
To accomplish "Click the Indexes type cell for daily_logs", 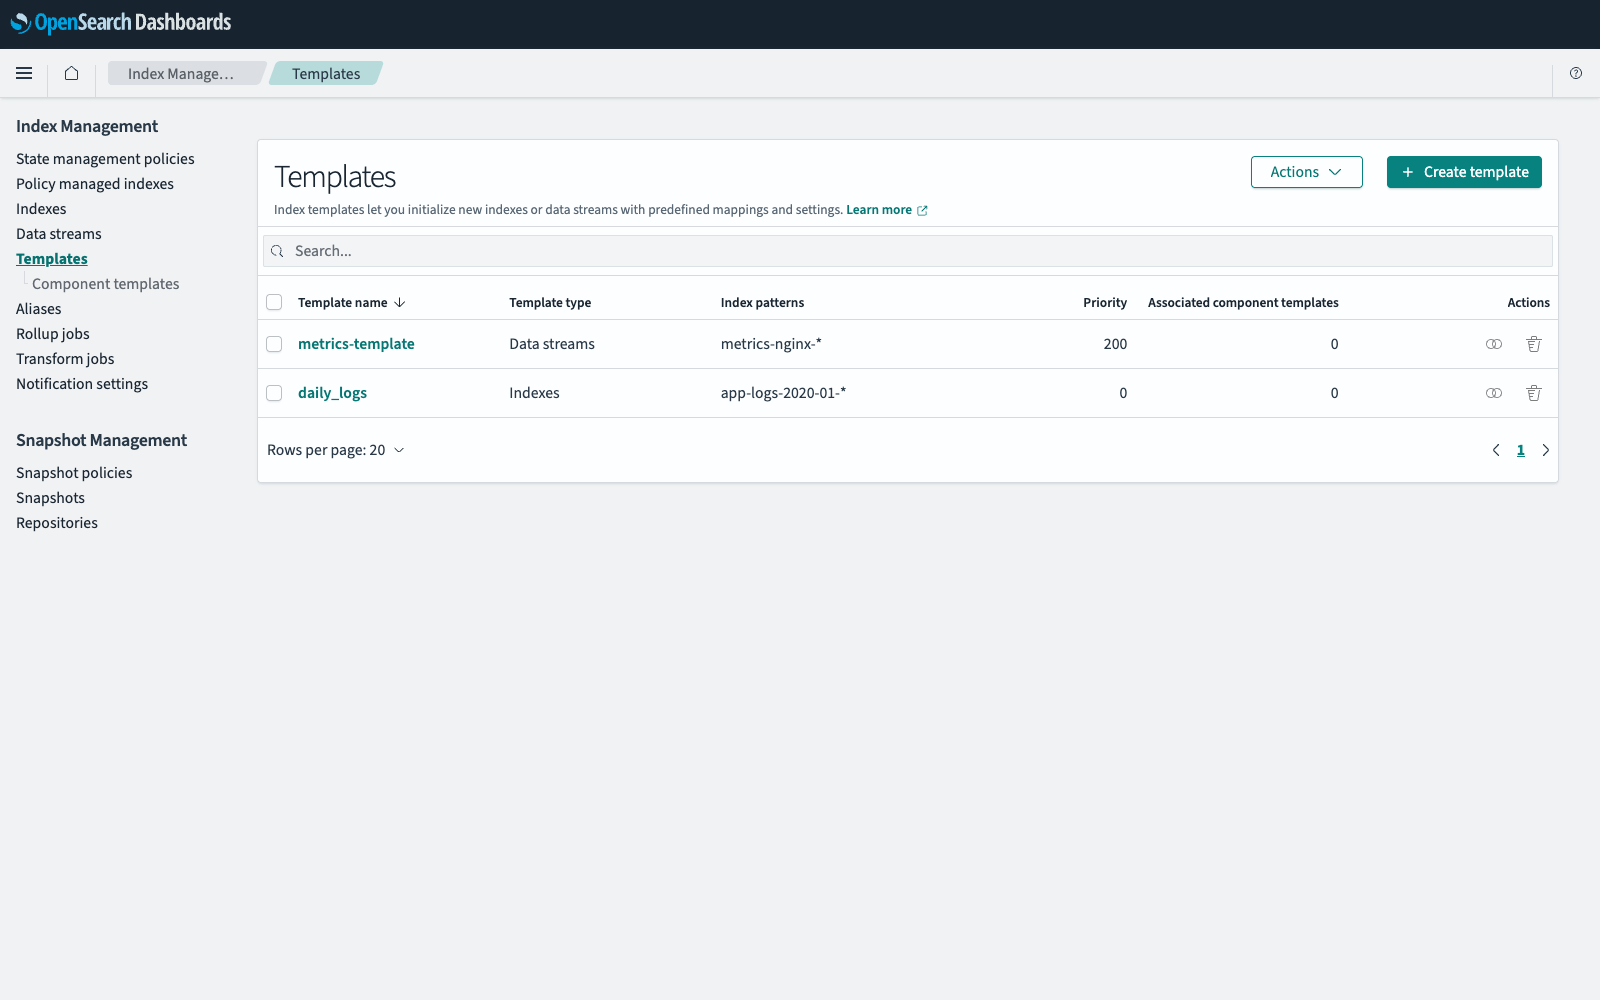I will click(x=534, y=393).
